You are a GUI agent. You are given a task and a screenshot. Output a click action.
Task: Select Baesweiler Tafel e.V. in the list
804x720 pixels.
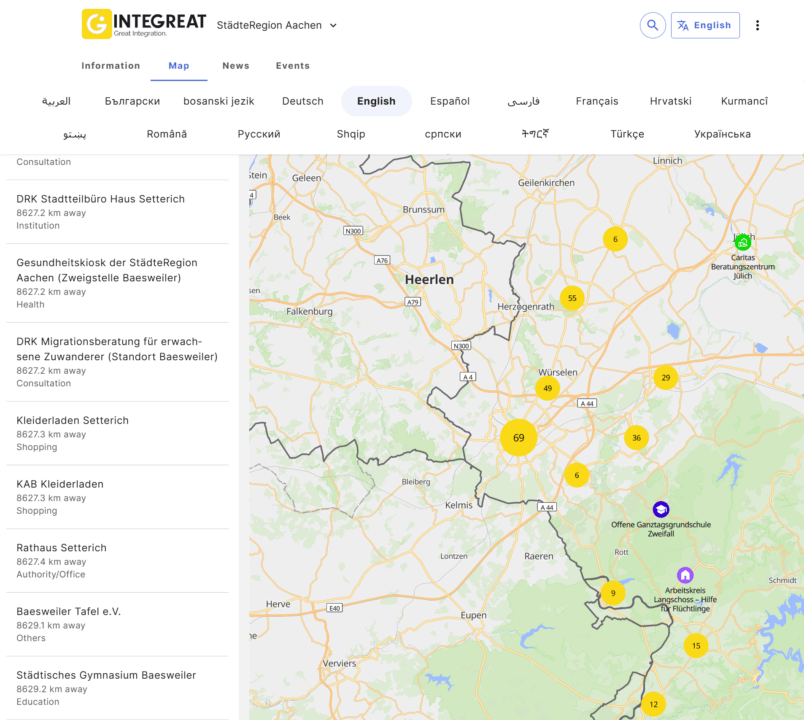68,612
